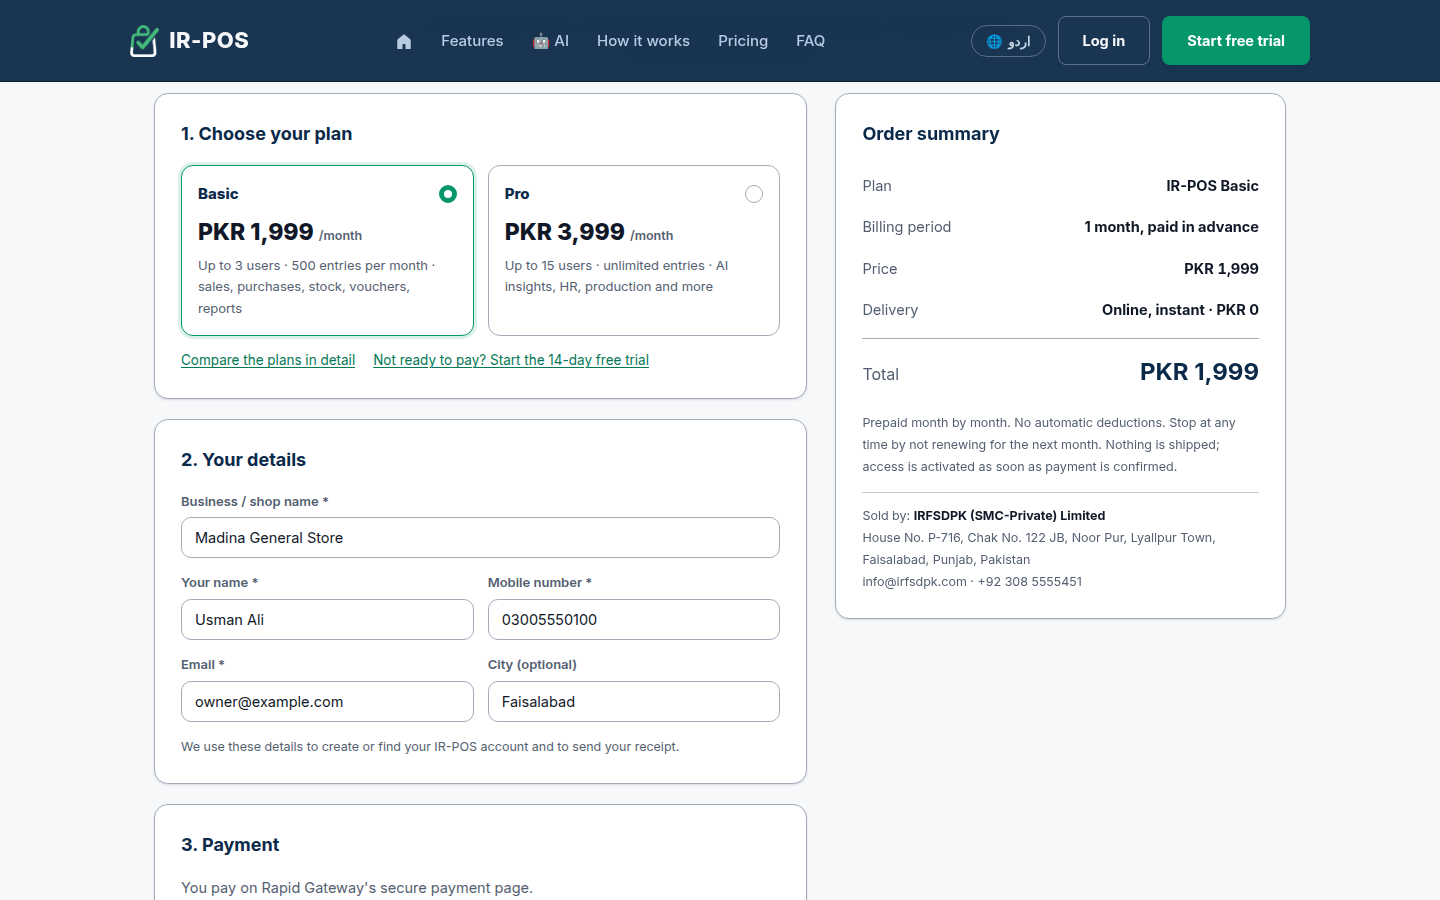The width and height of the screenshot is (1440, 900).
Task: Click '1 month, paid in advance' text
Action: 1171,227
